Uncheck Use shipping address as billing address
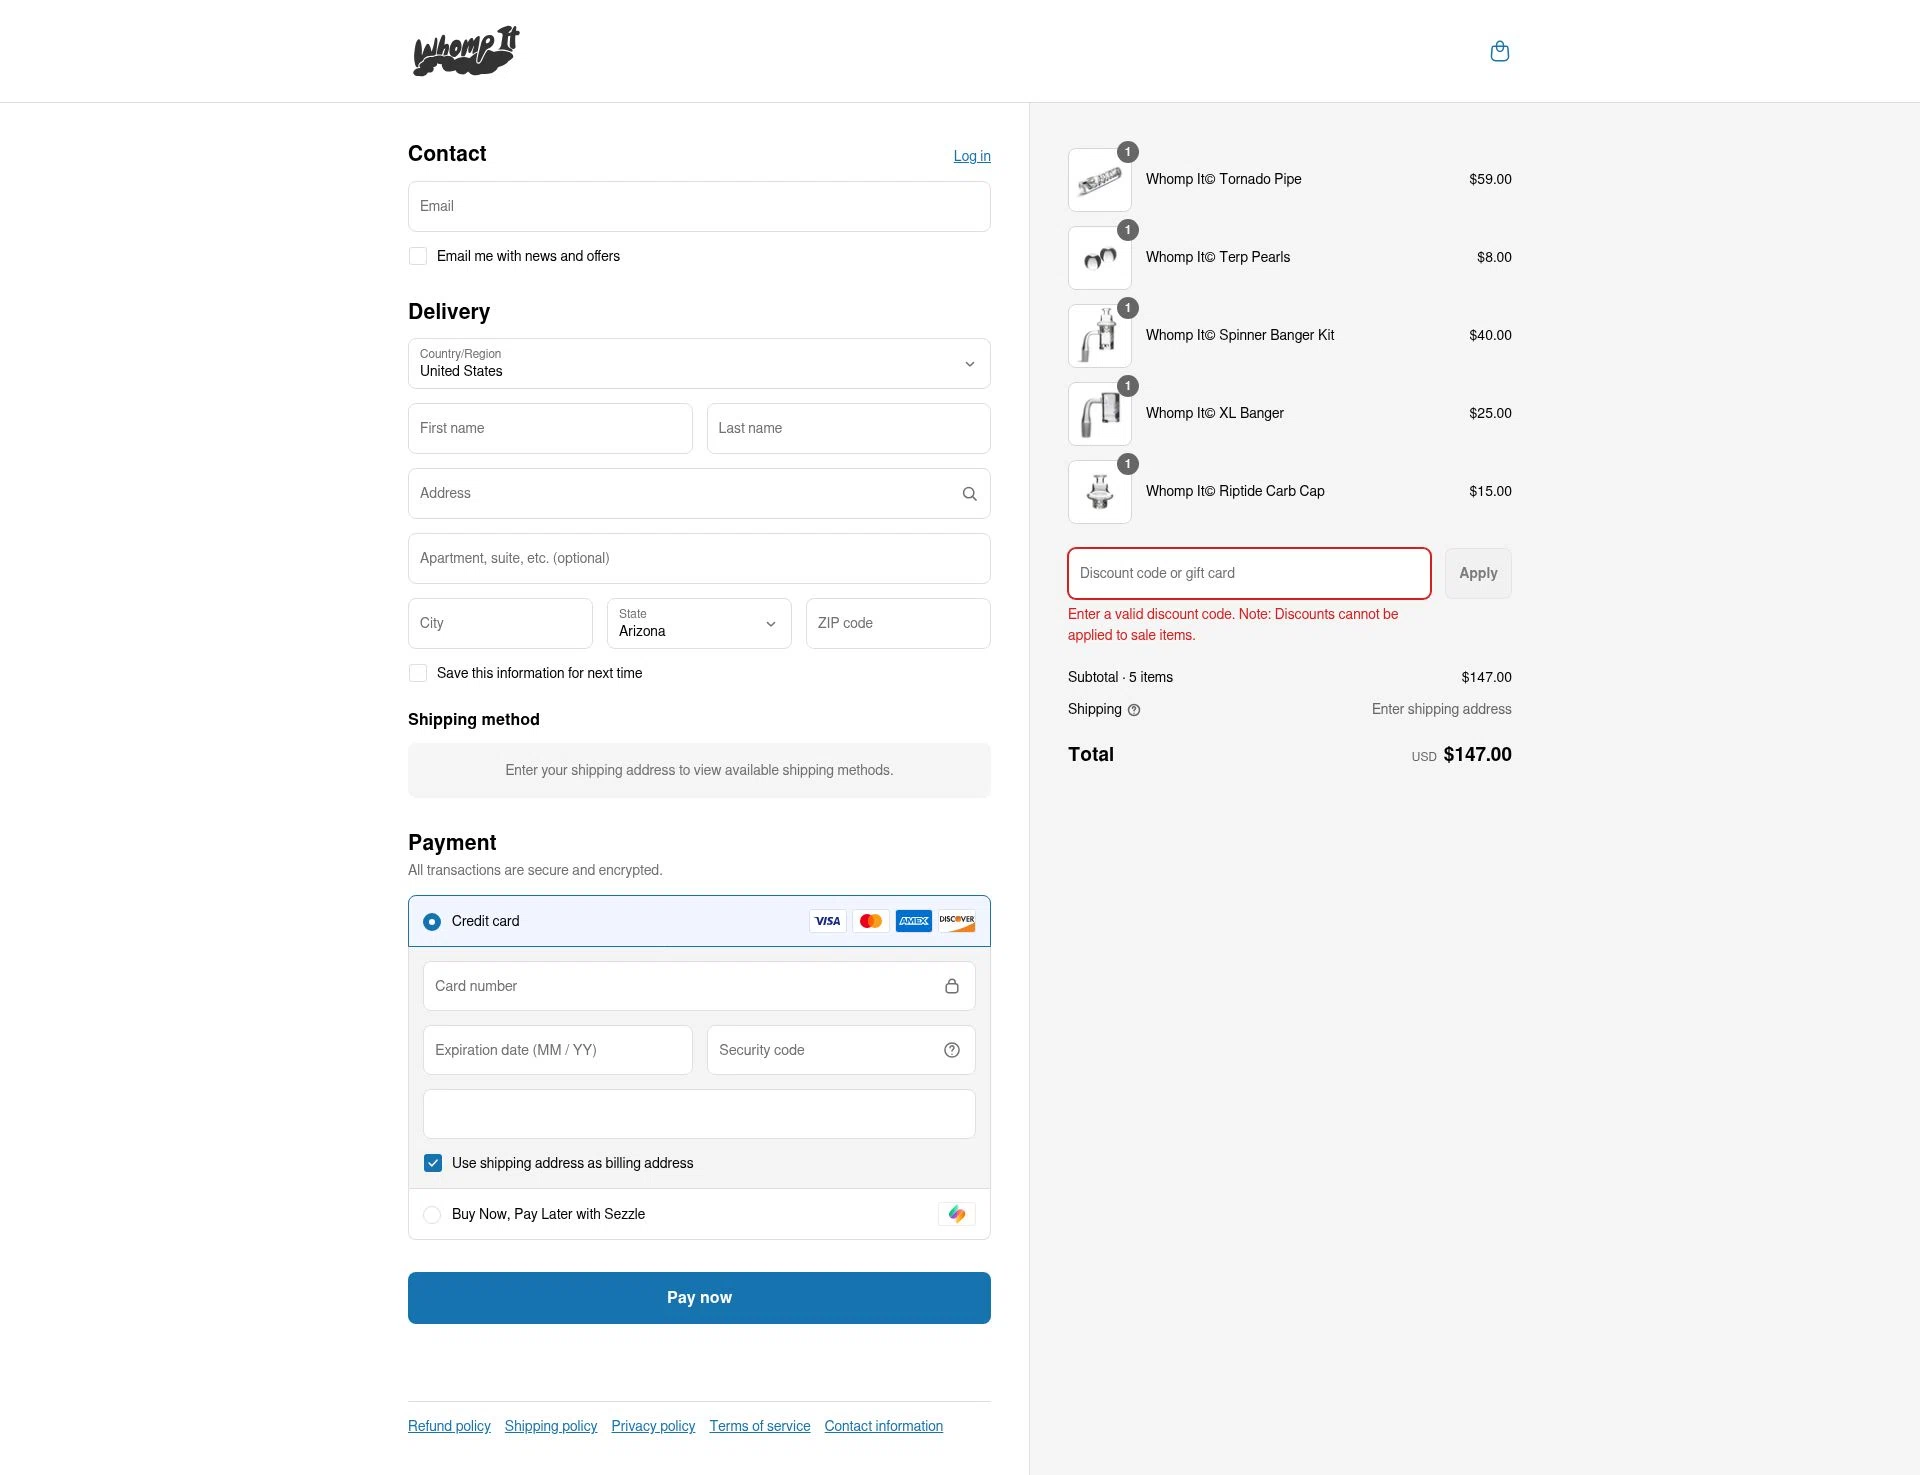This screenshot has width=1920, height=1475. (x=433, y=1163)
